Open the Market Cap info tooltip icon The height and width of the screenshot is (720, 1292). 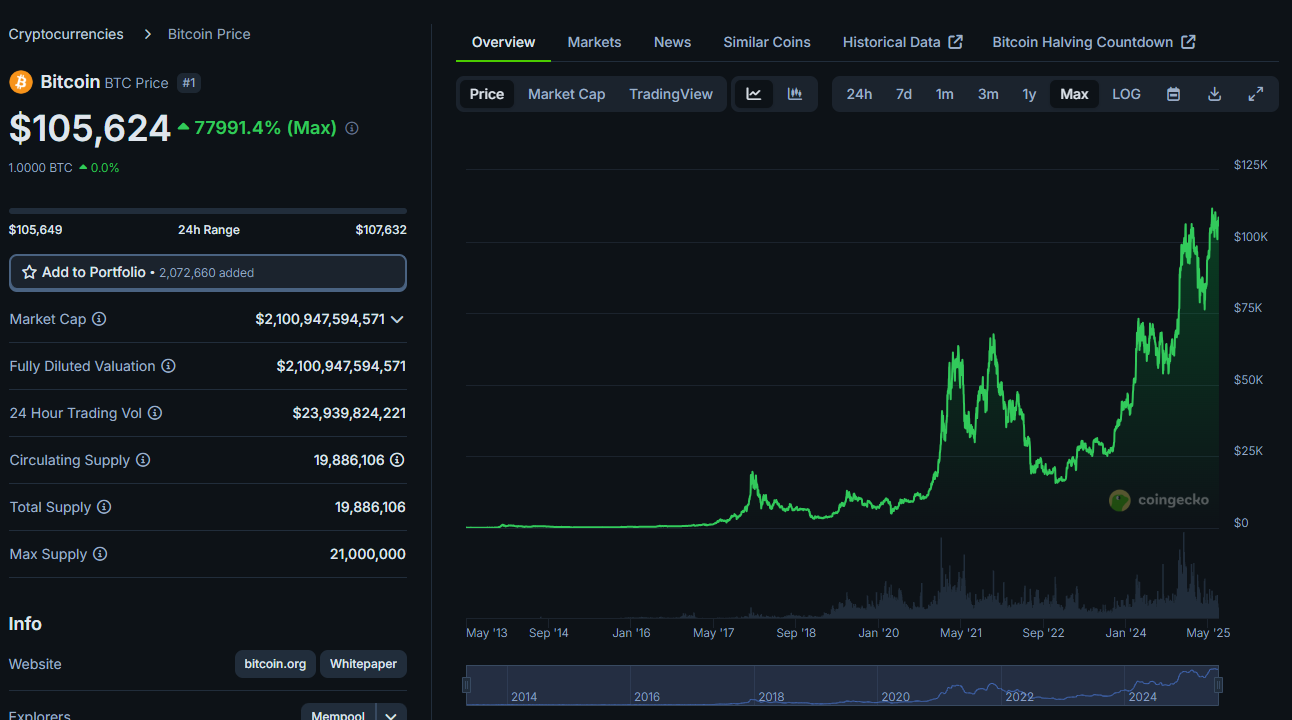(x=99, y=319)
